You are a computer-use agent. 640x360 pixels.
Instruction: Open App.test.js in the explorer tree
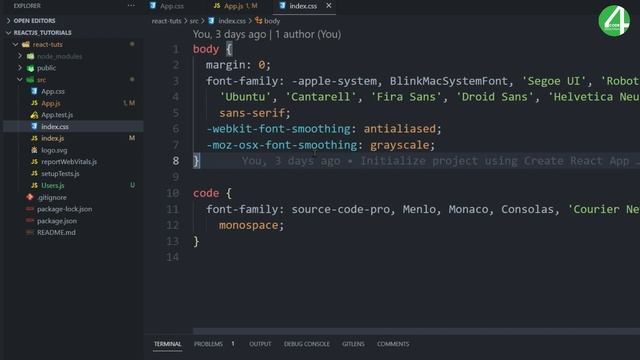coord(57,115)
